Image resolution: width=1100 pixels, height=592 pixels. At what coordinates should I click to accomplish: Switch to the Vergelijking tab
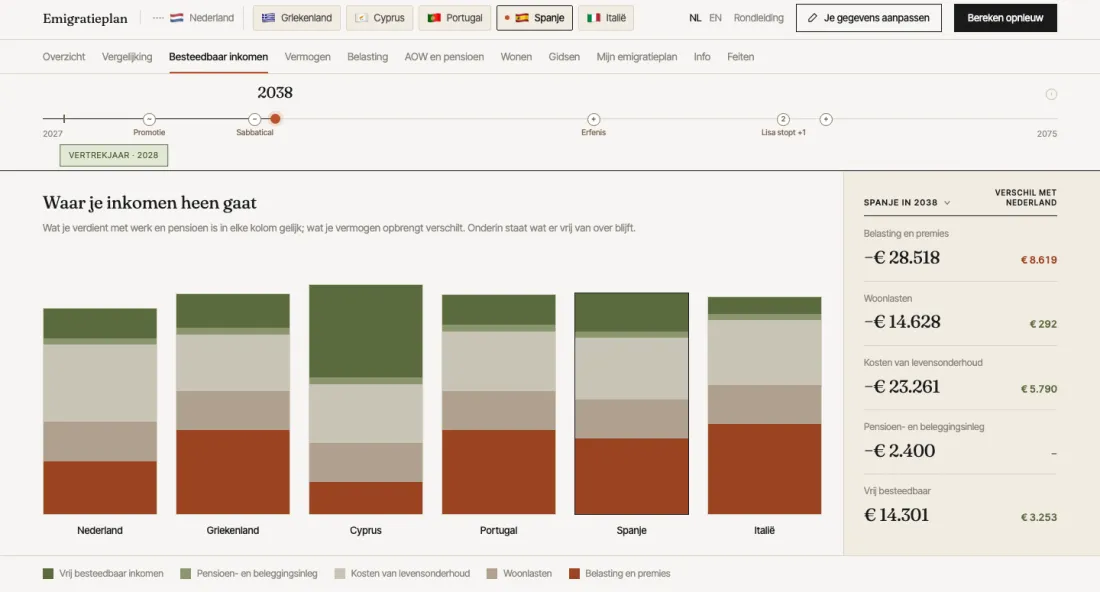(127, 57)
